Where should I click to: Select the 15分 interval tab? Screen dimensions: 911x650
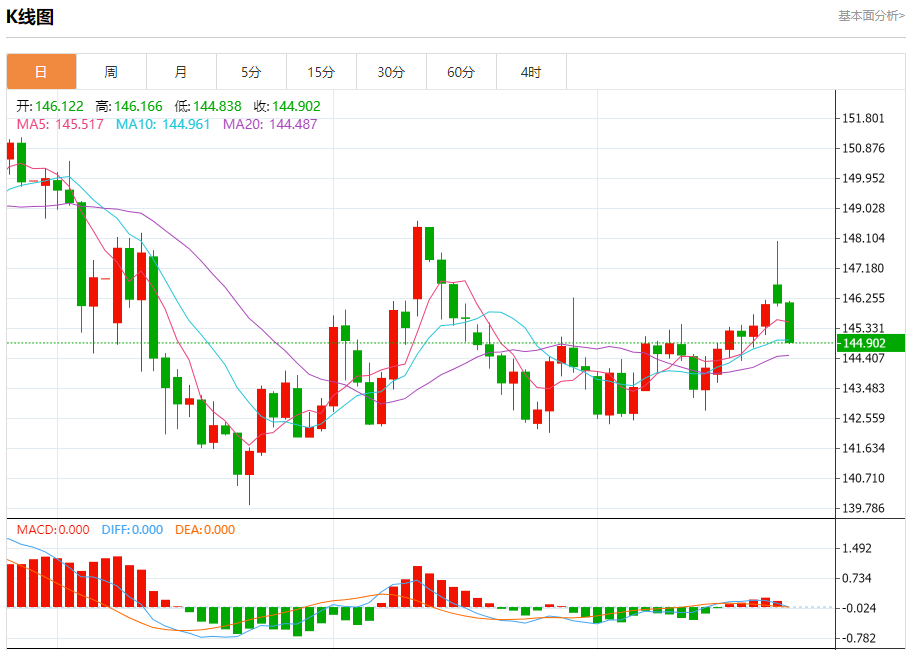click(x=321, y=72)
